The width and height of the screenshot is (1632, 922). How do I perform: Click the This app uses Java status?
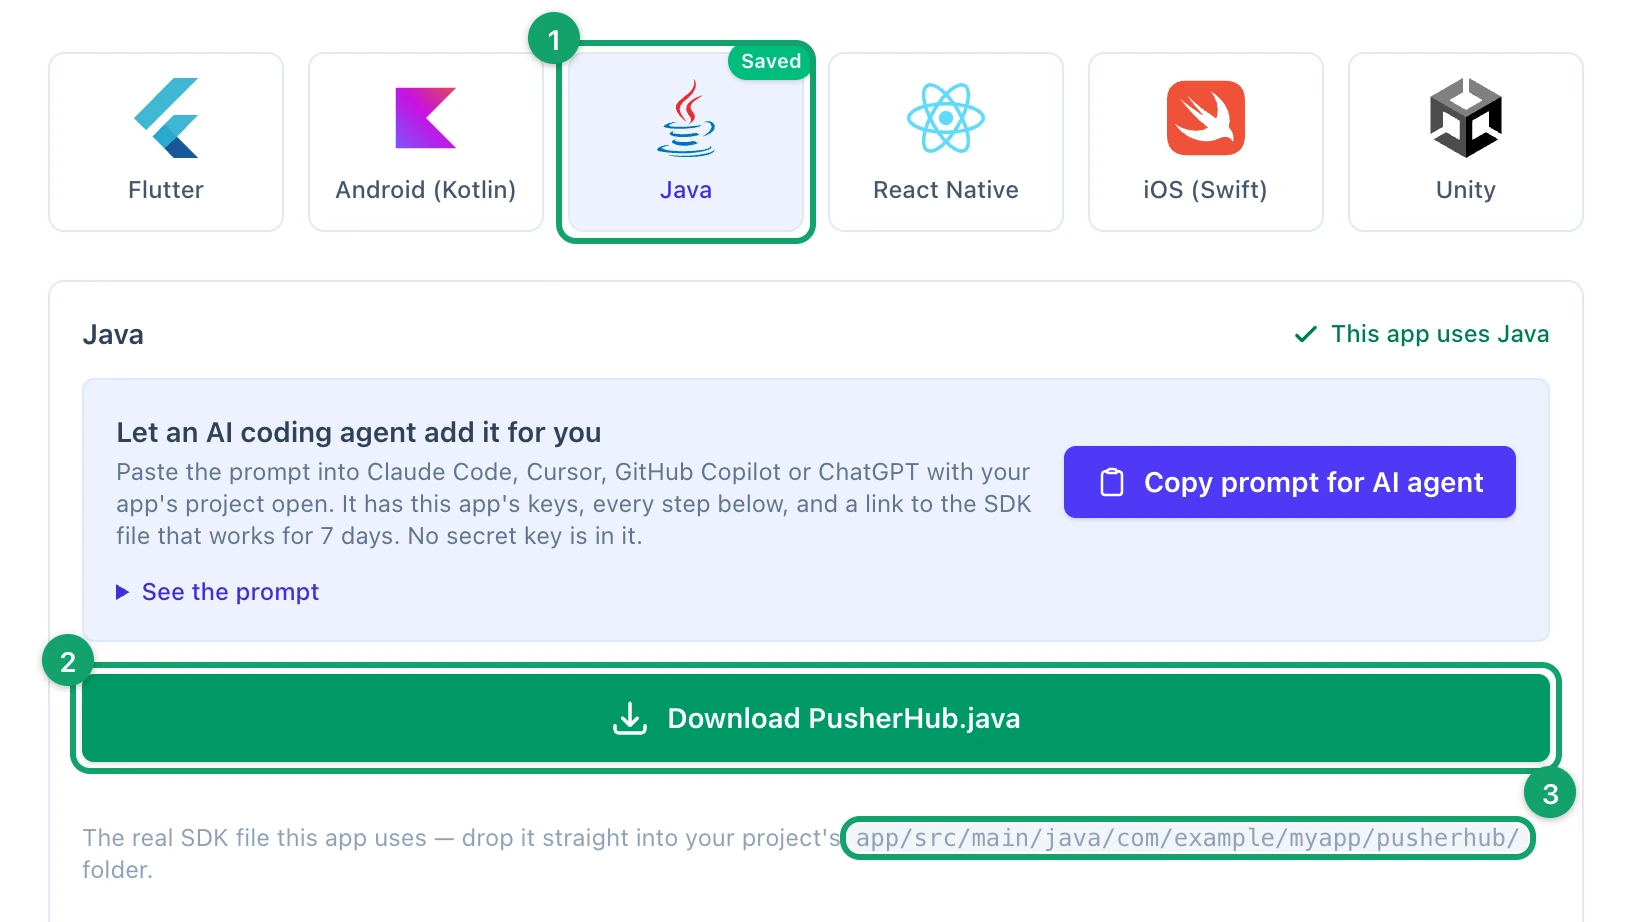click(x=1421, y=334)
